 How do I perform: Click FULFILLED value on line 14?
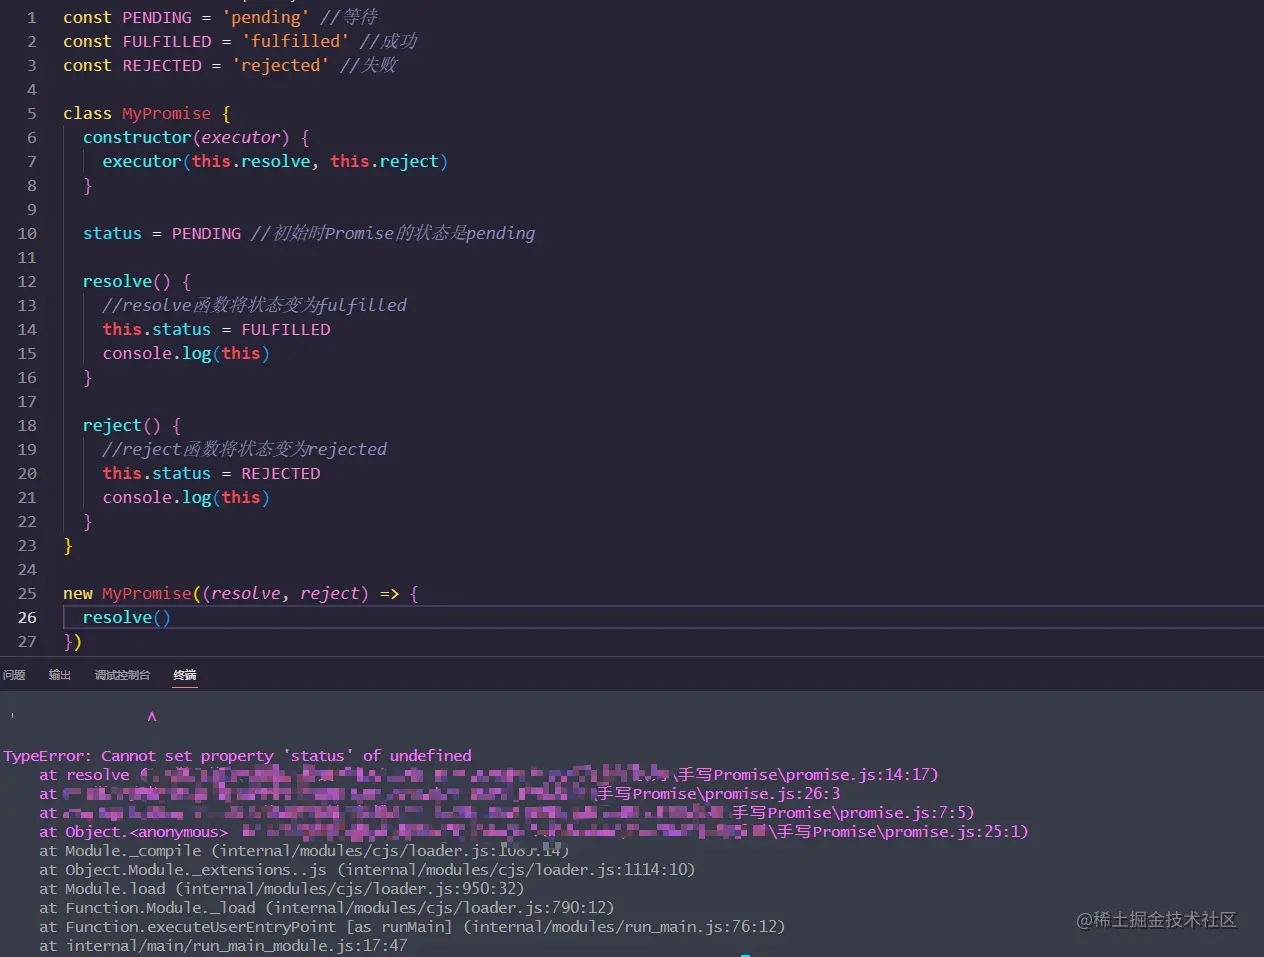(285, 329)
